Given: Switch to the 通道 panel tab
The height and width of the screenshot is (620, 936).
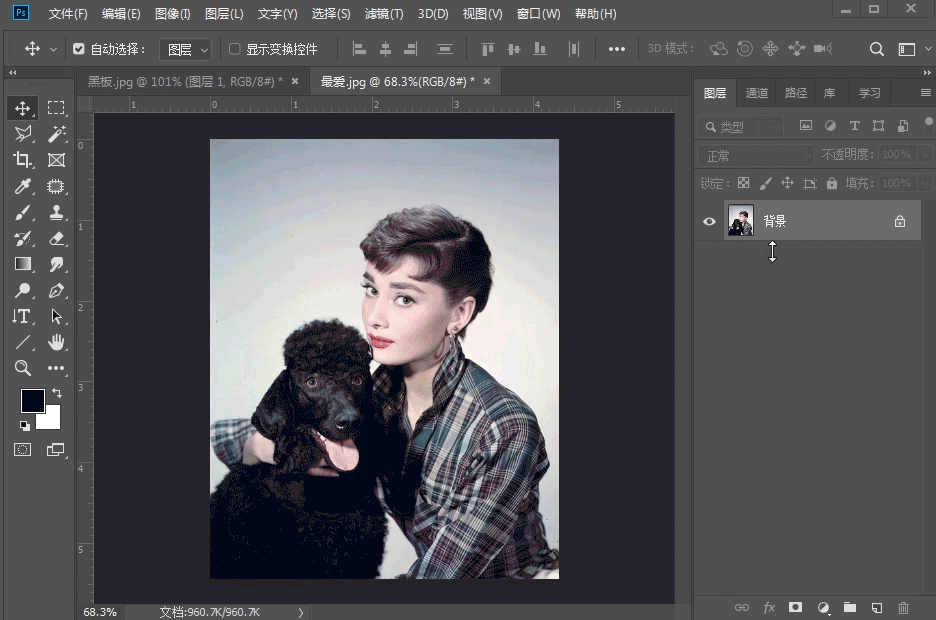Looking at the screenshot, I should pos(757,93).
